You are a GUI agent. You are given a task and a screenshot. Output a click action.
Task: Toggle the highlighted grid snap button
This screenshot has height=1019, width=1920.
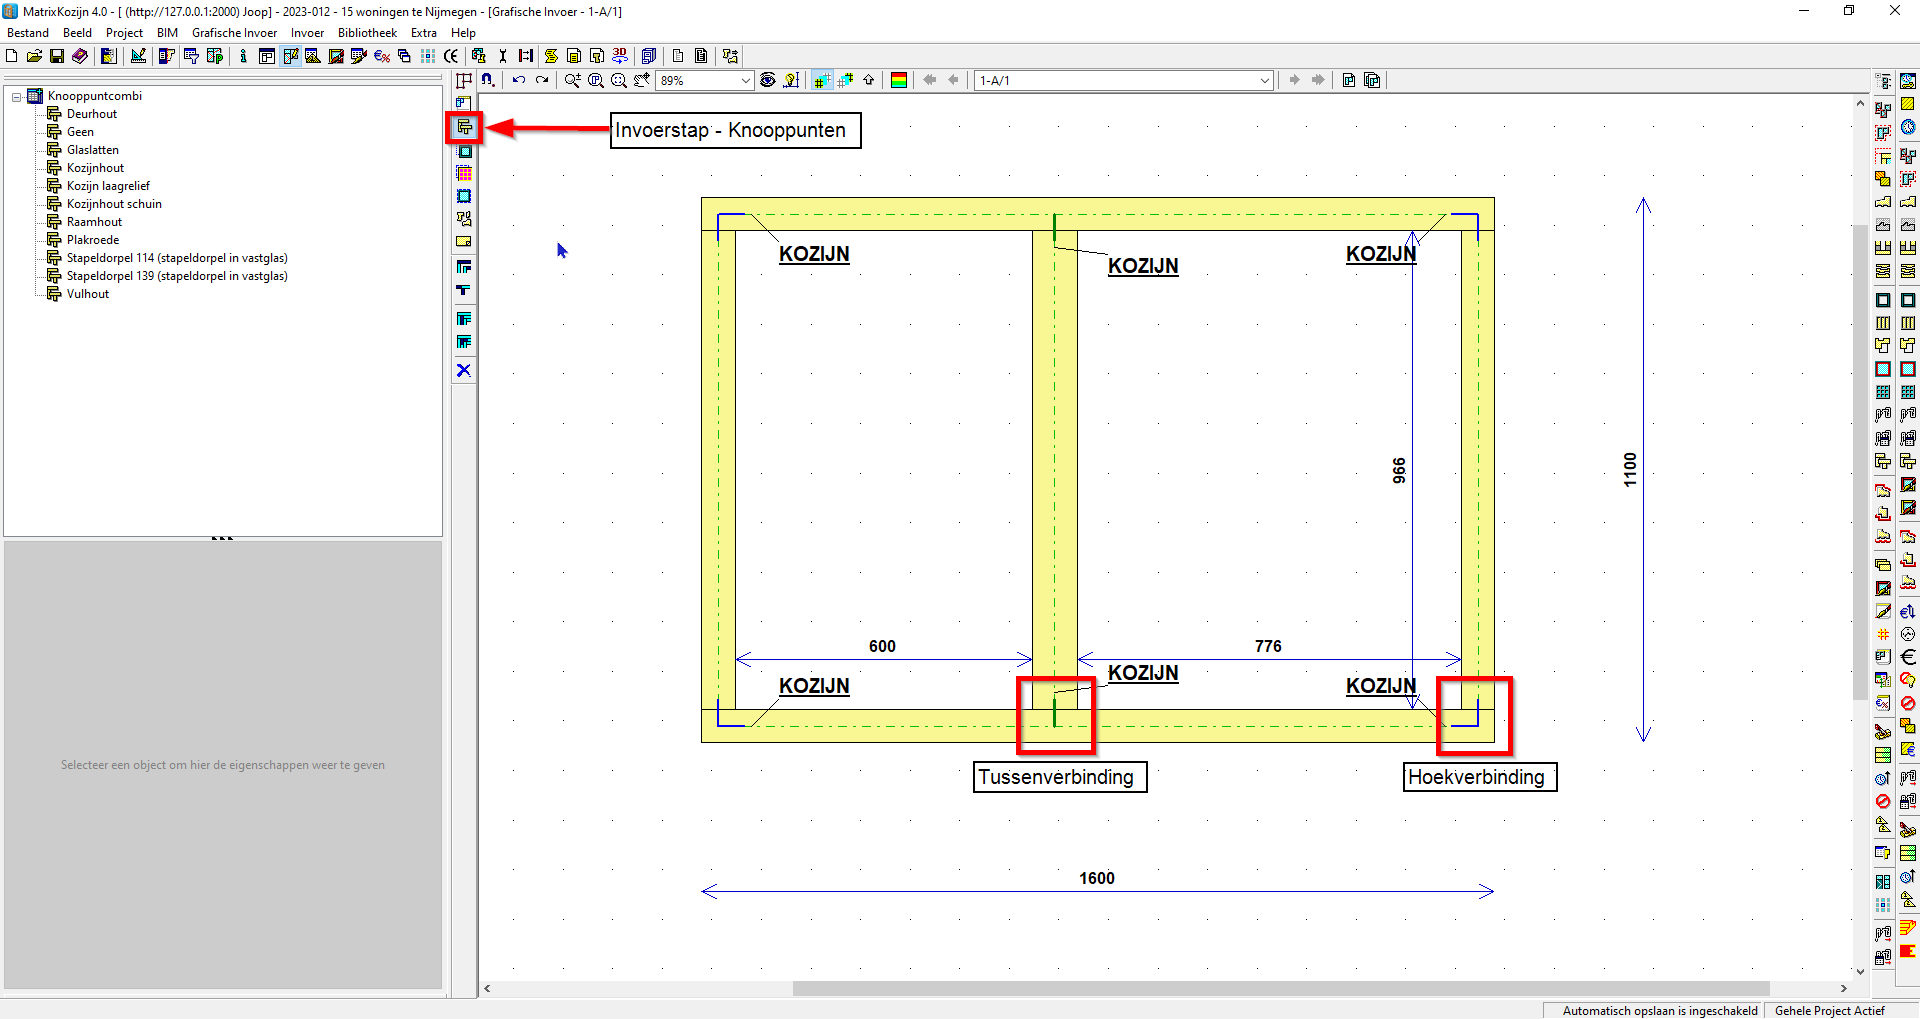[x=822, y=80]
